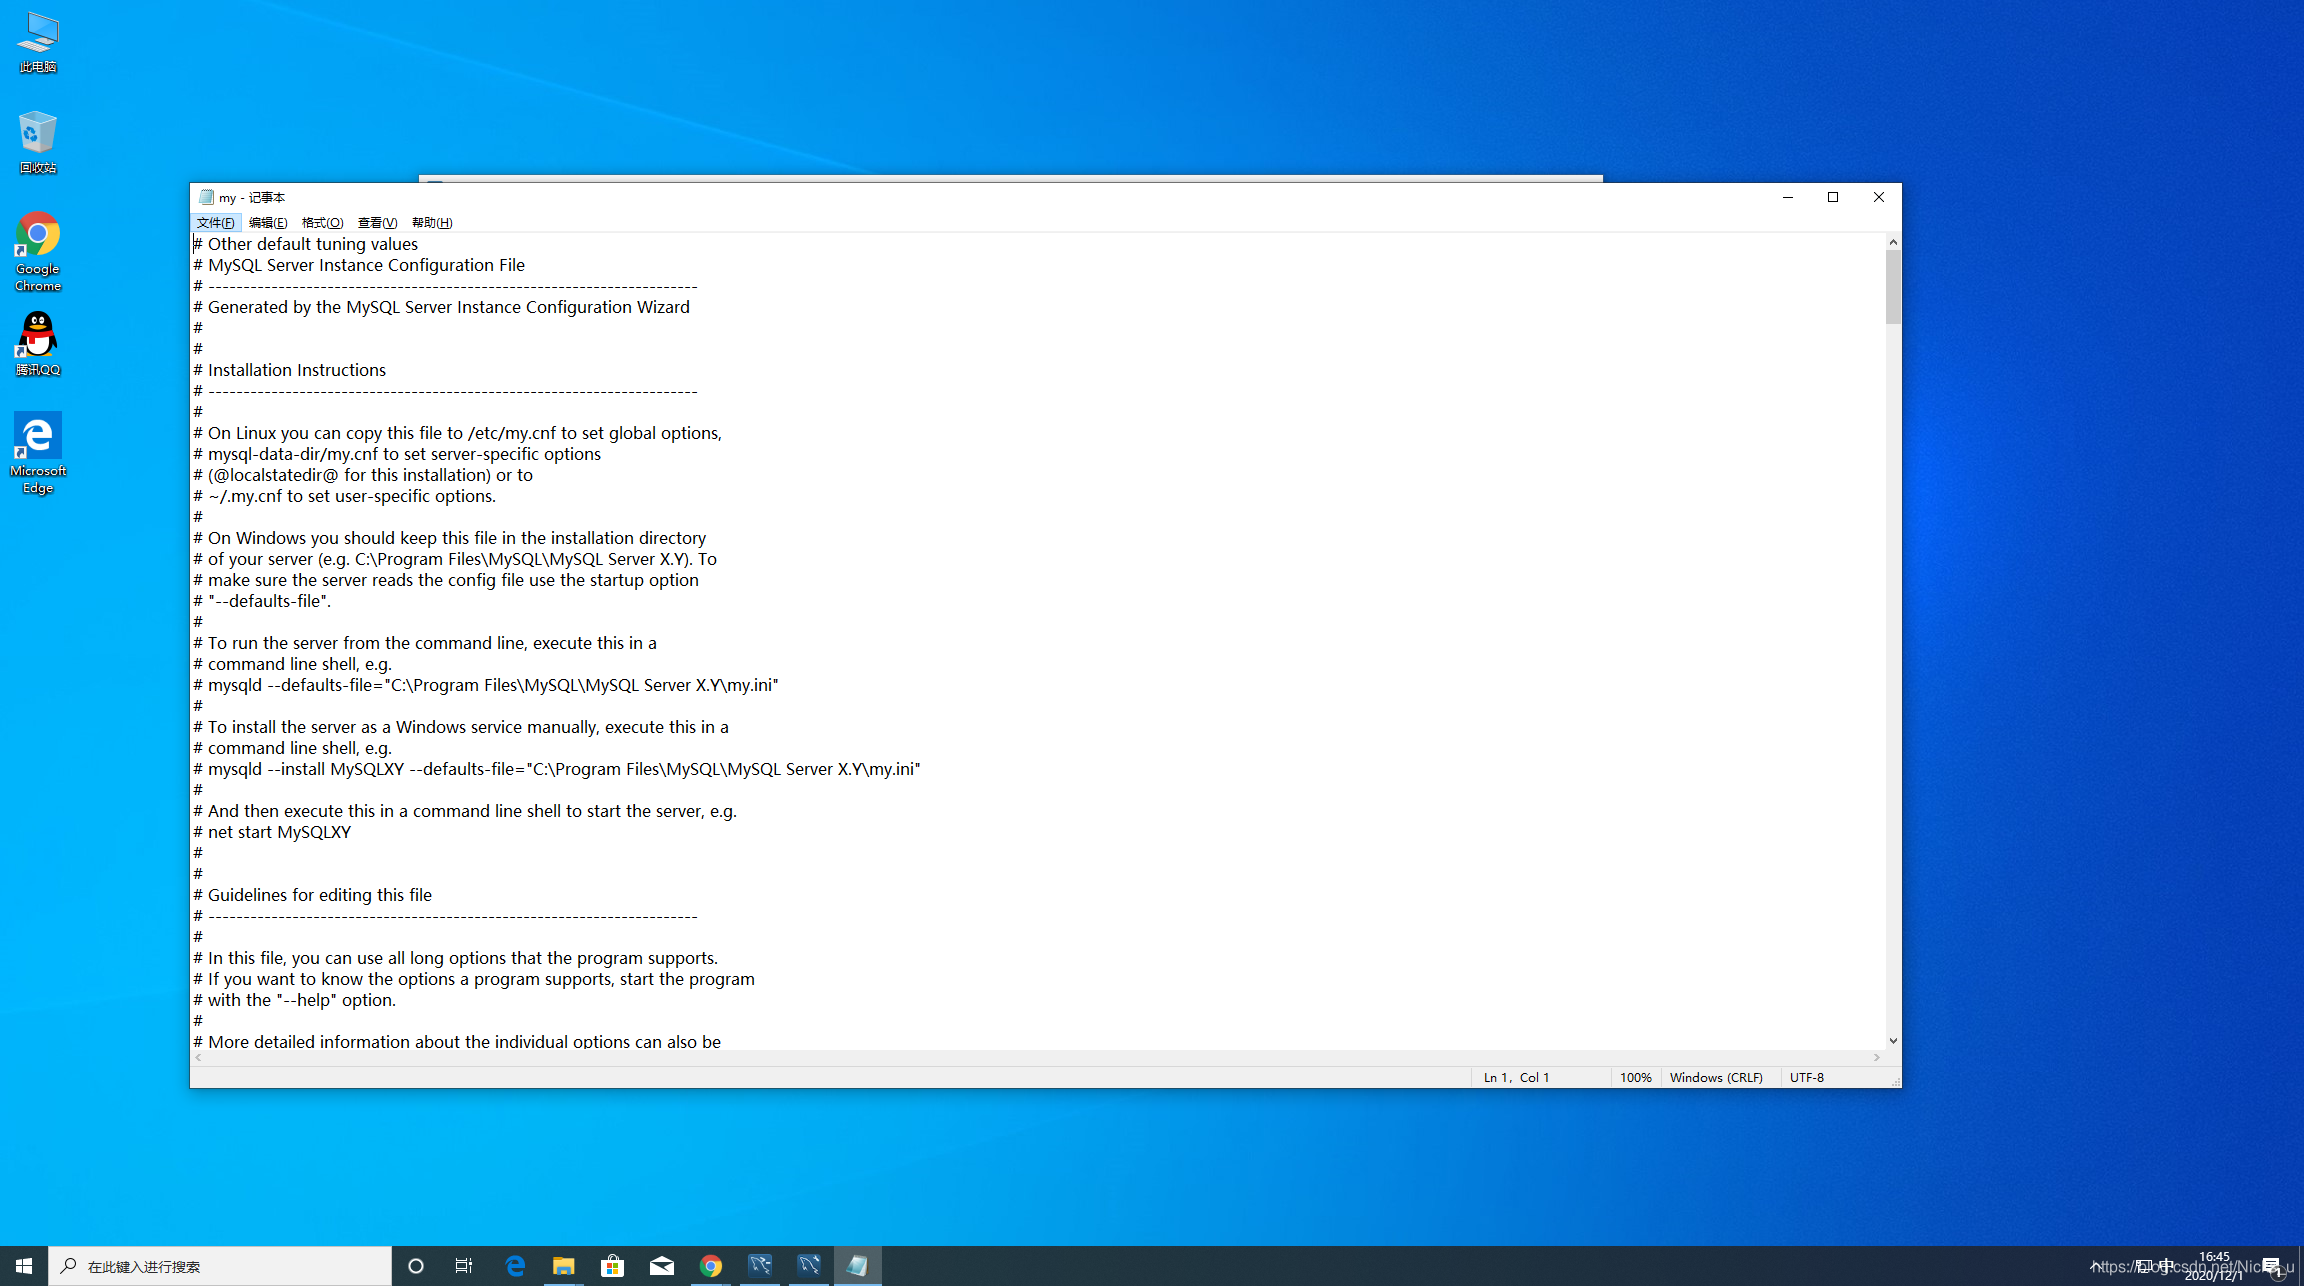Click the taskbar search input box
The width and height of the screenshot is (2304, 1286).
coord(220,1266)
